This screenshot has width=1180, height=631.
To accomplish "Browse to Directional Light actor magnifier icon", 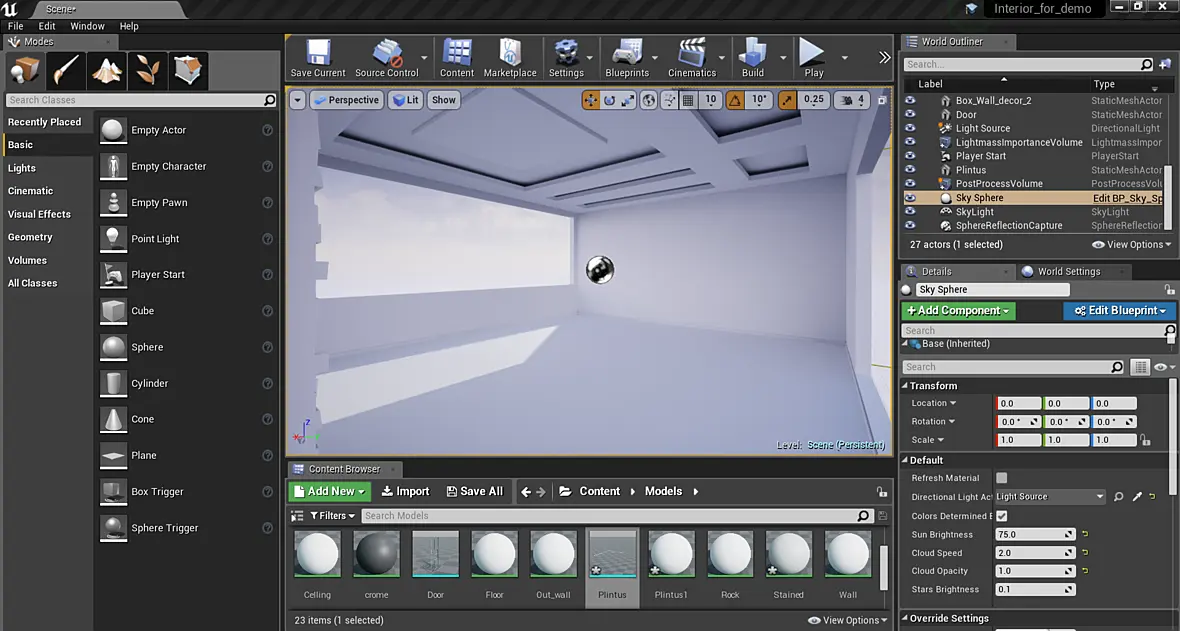I will coord(1118,497).
